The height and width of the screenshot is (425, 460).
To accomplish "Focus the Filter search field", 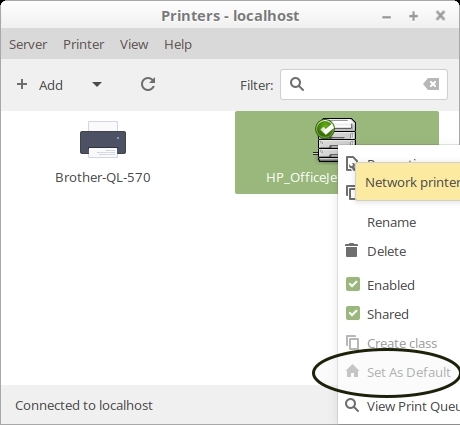I will click(x=364, y=84).
